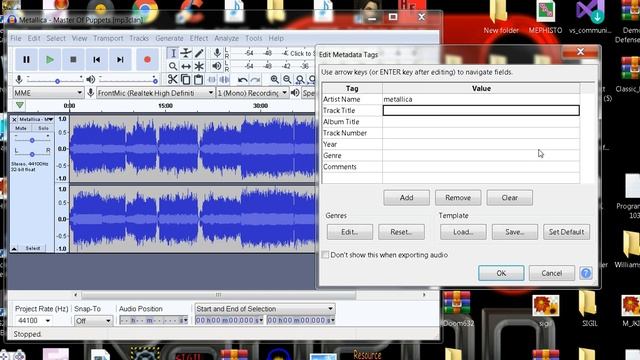Collapse the track with the bottom arrow

pyautogui.click(x=14, y=248)
